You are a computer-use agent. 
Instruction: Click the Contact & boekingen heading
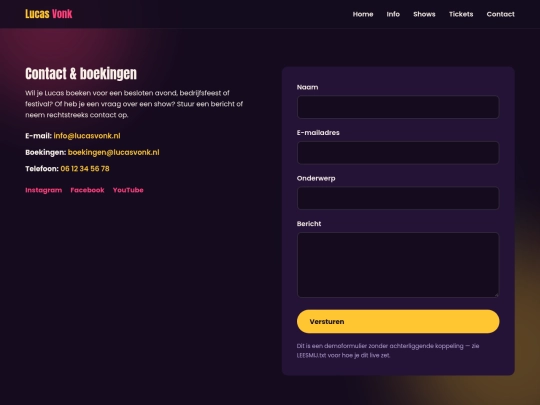[x=81, y=74]
